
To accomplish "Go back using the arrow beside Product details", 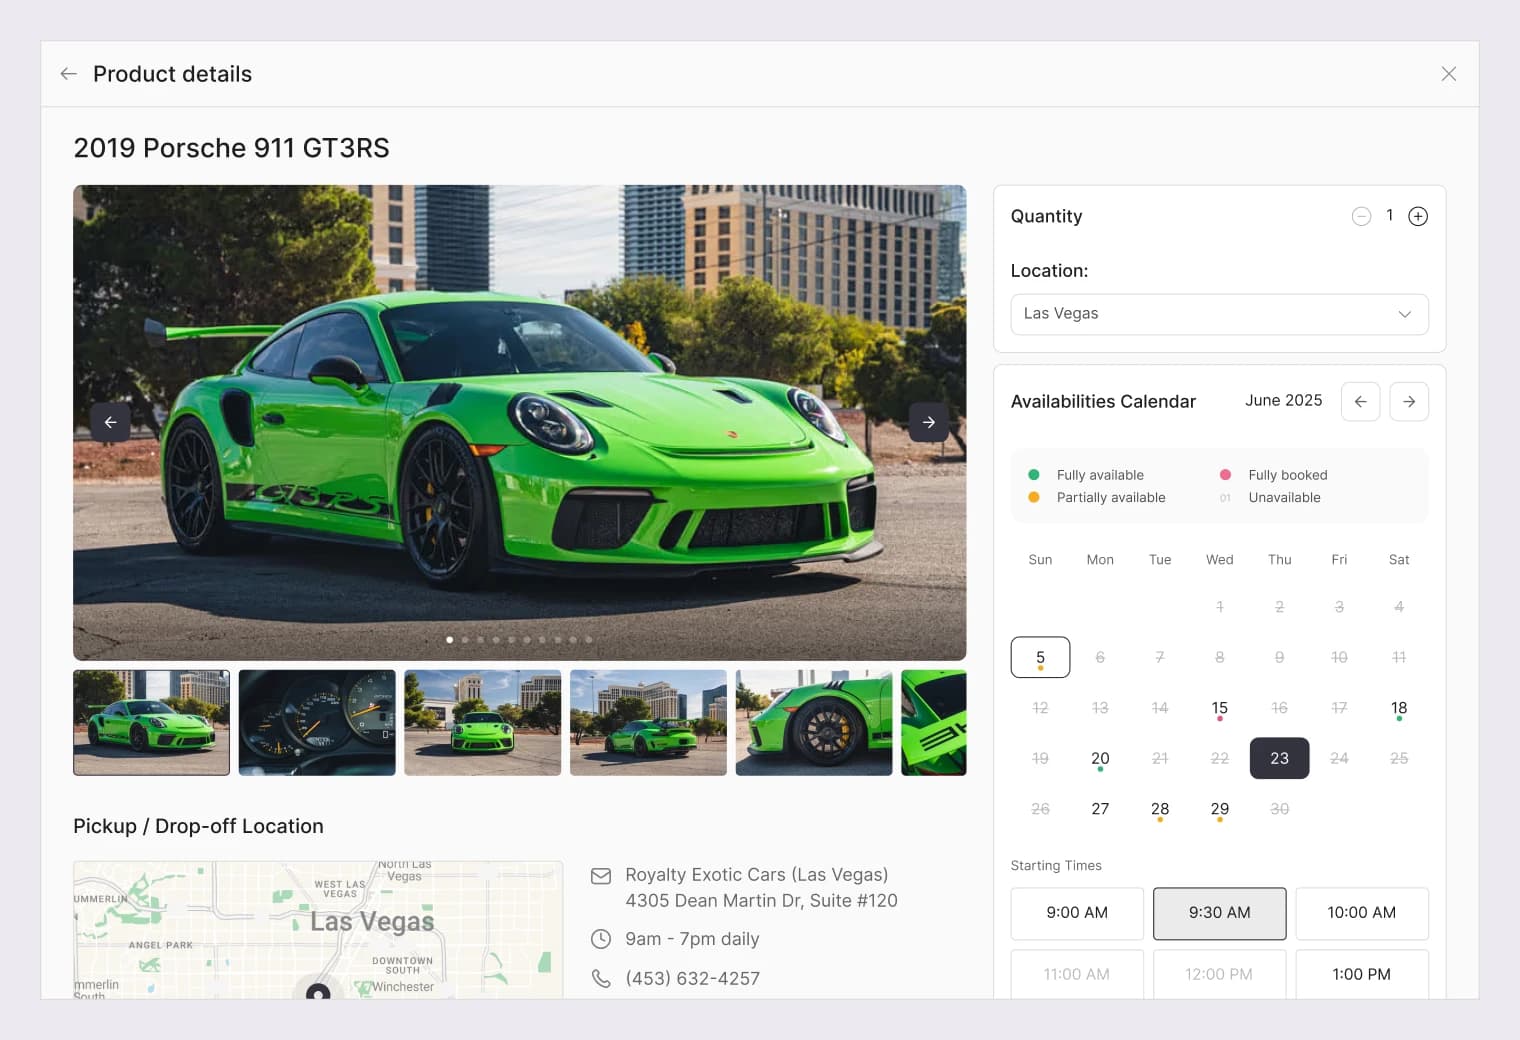I will point(68,74).
